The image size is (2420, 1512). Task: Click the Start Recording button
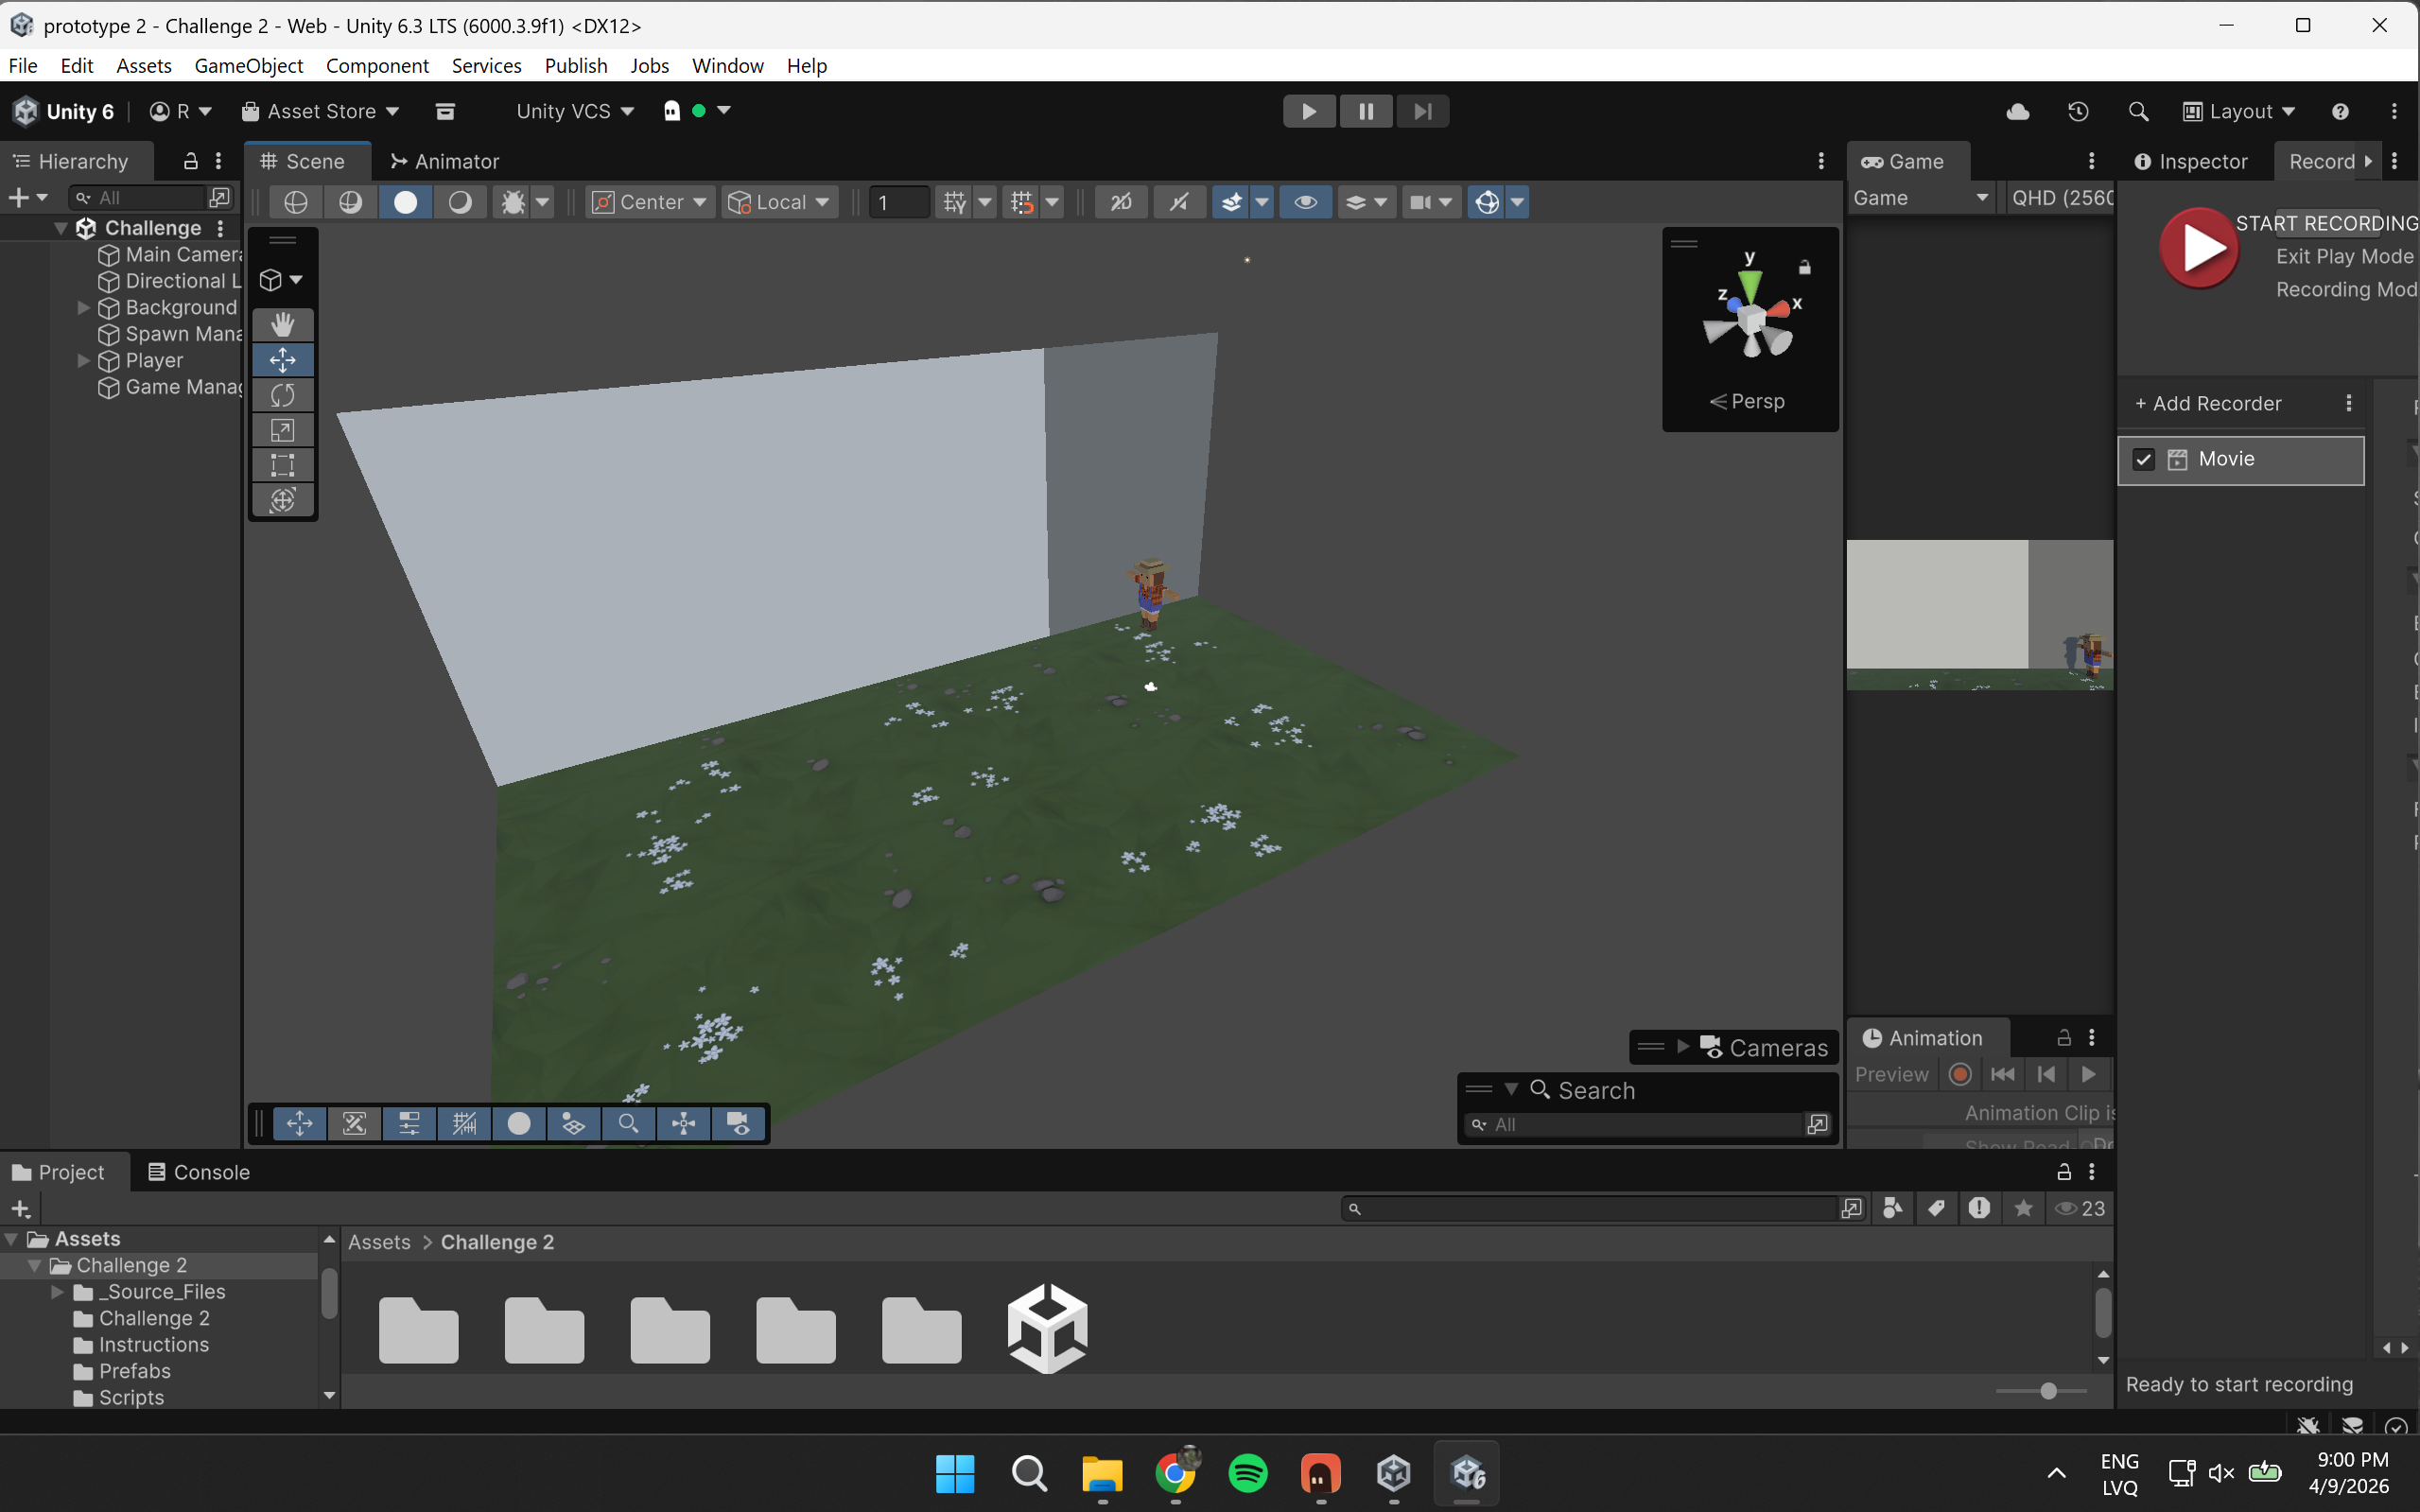[x=2198, y=248]
